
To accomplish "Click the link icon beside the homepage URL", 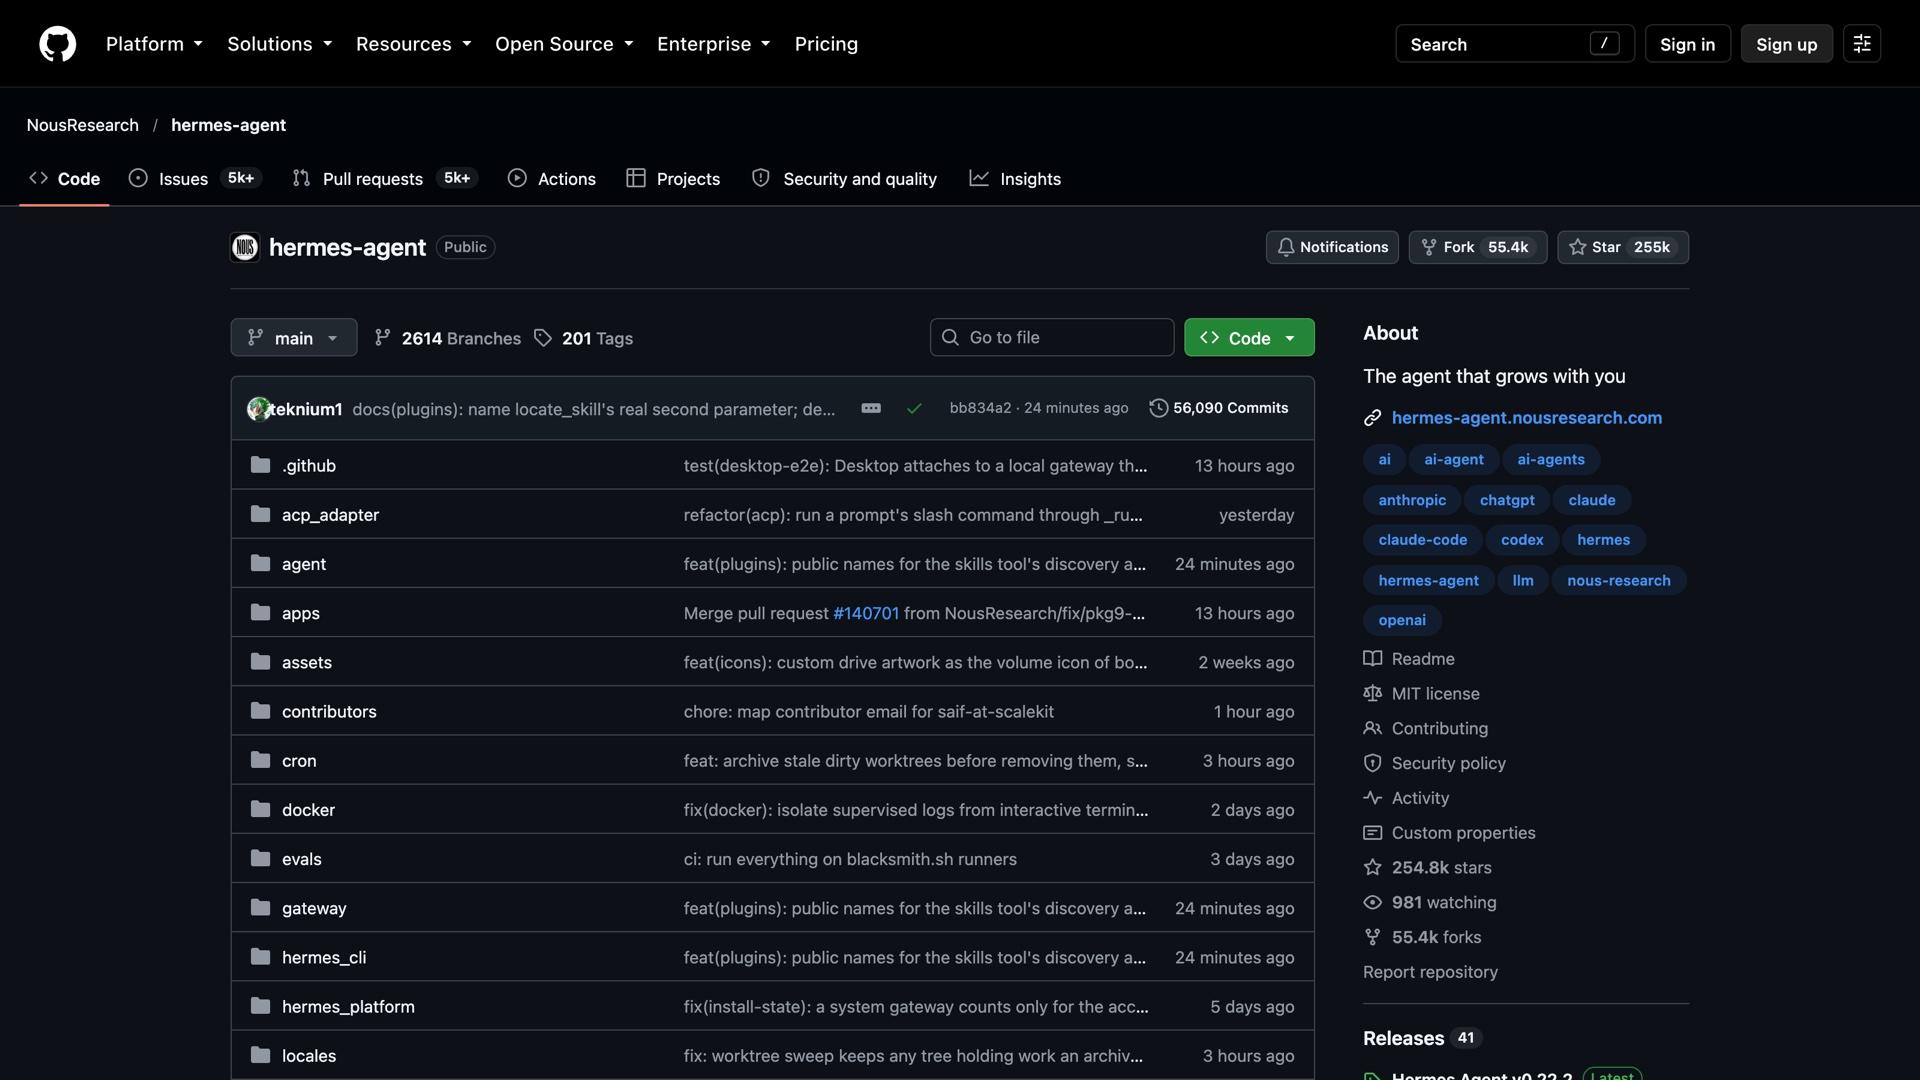I will [x=1372, y=418].
